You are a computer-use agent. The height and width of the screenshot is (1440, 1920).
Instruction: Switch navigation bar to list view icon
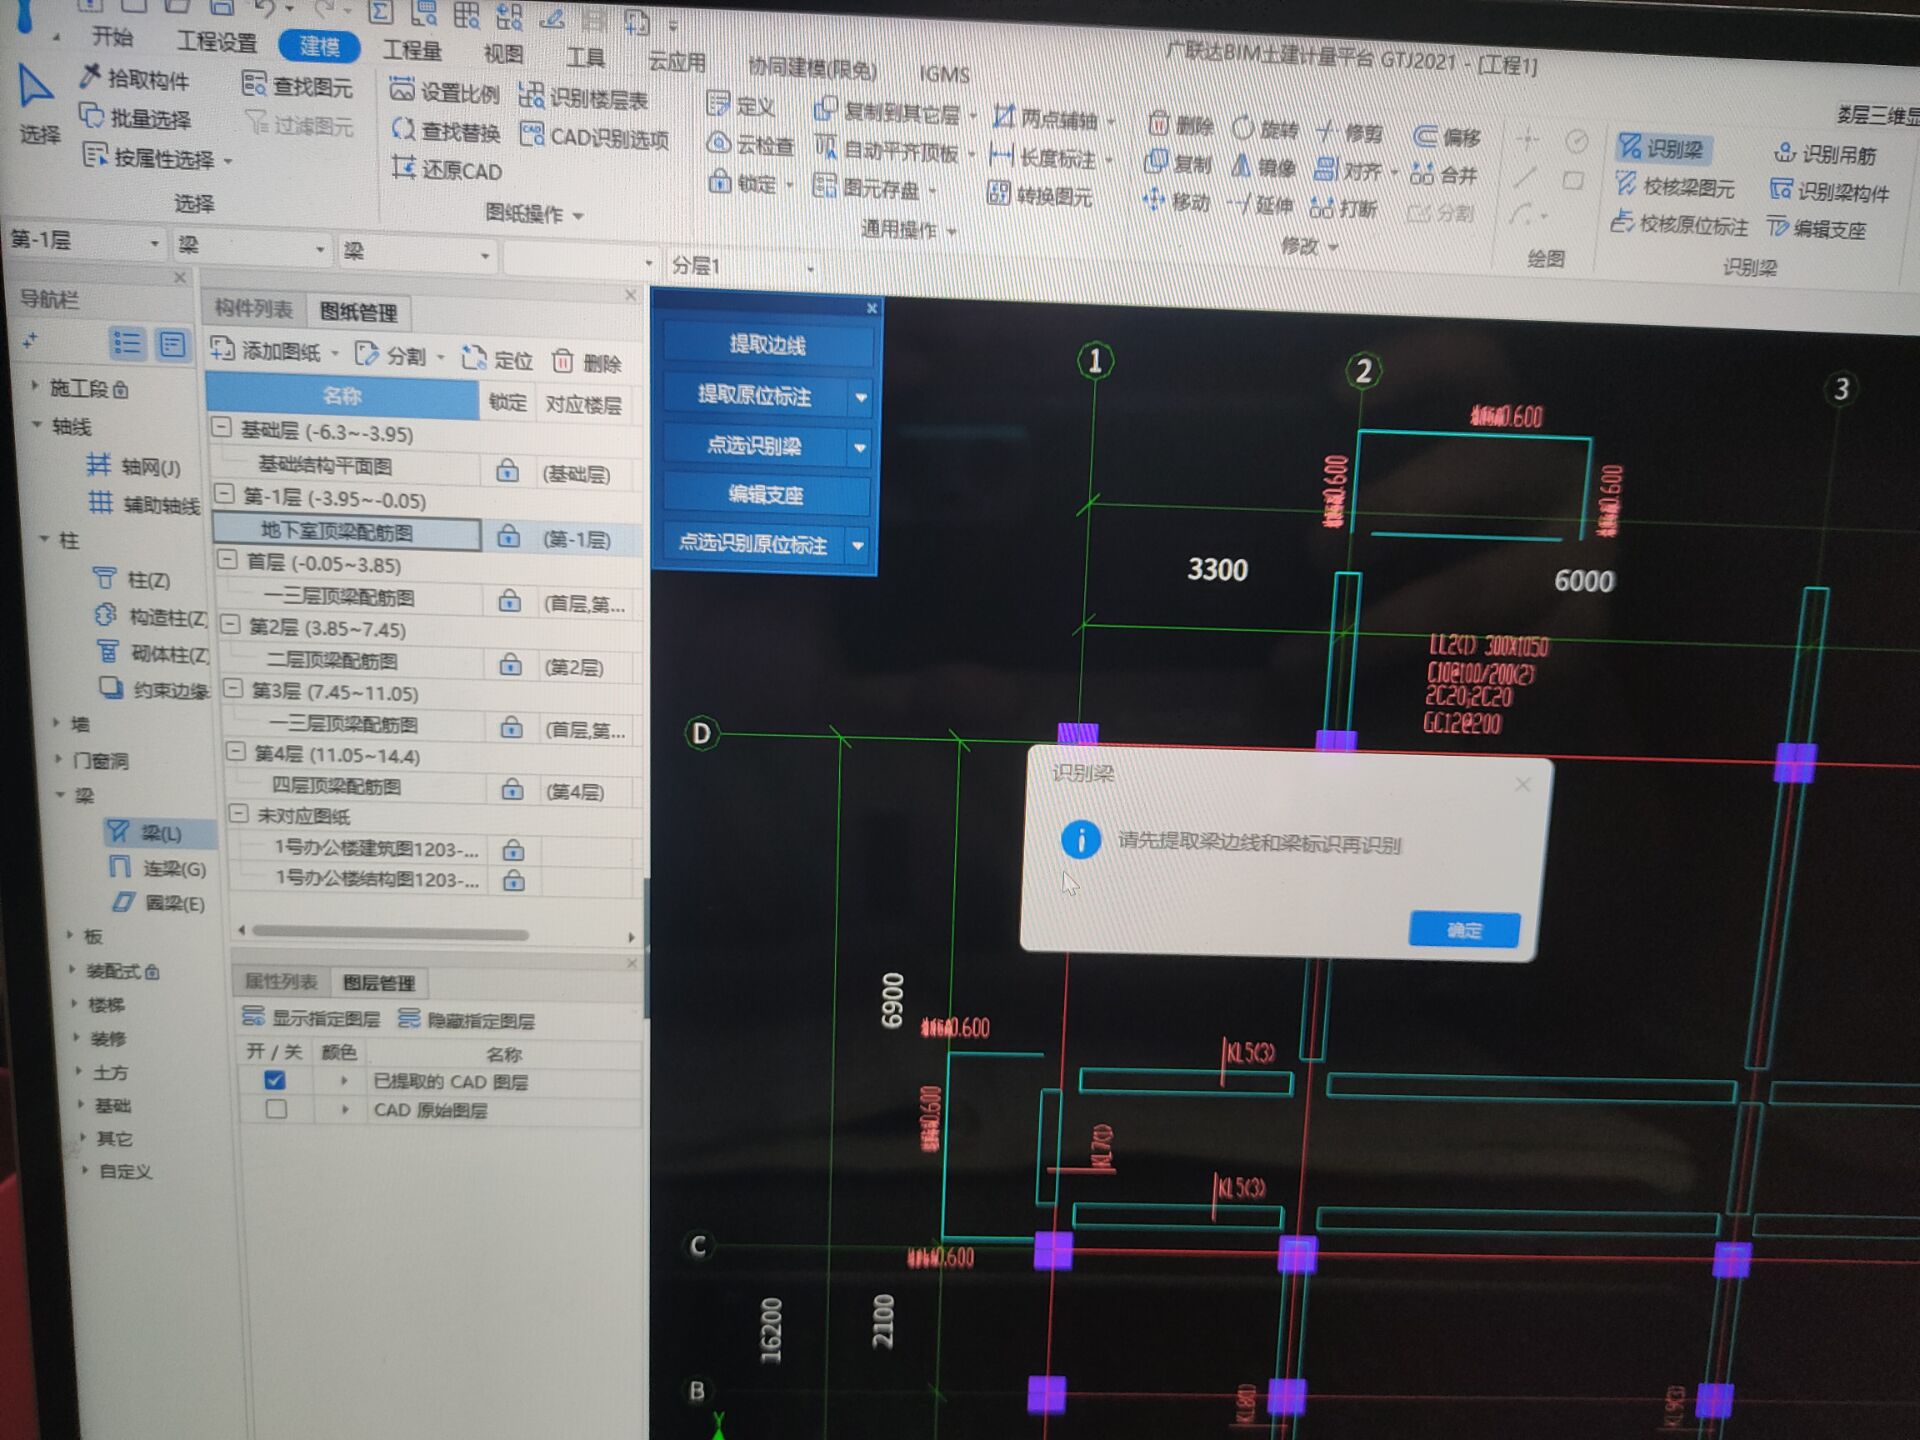[127, 344]
